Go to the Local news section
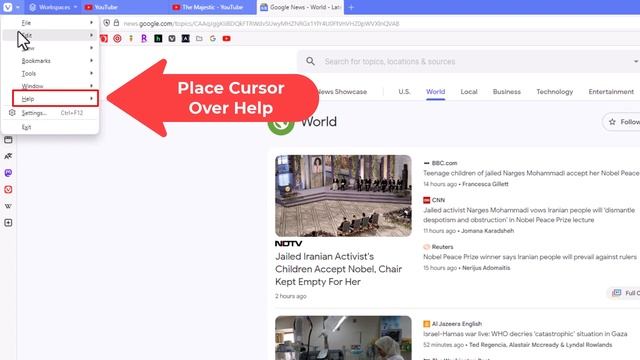The height and width of the screenshot is (360, 640). point(469,92)
